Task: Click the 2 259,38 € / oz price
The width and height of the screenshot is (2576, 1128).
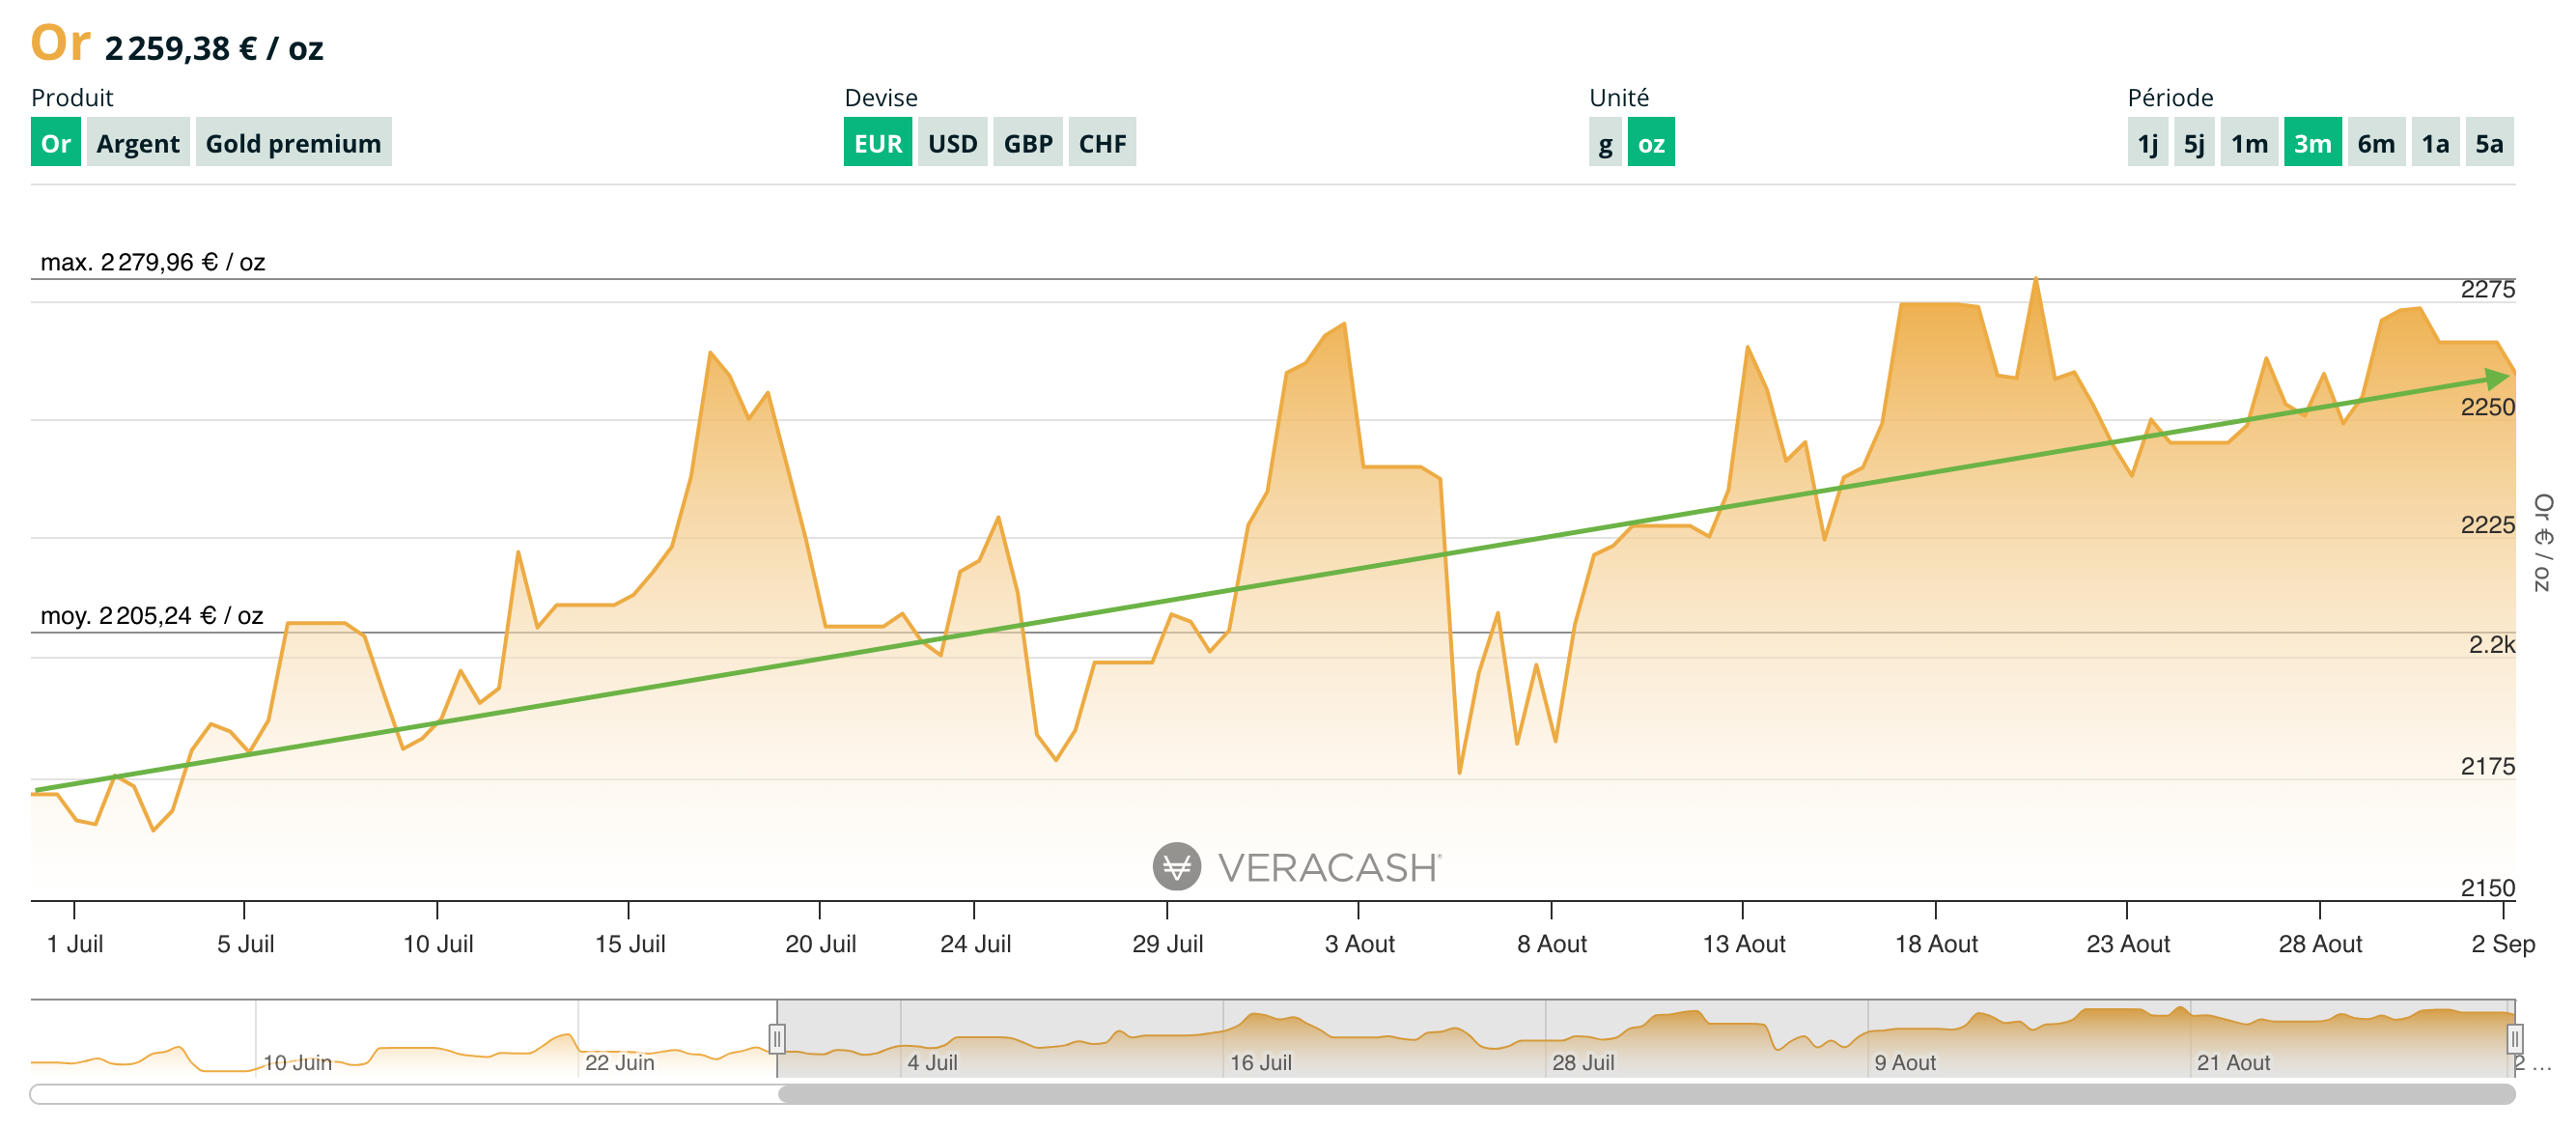Action: coord(214,48)
